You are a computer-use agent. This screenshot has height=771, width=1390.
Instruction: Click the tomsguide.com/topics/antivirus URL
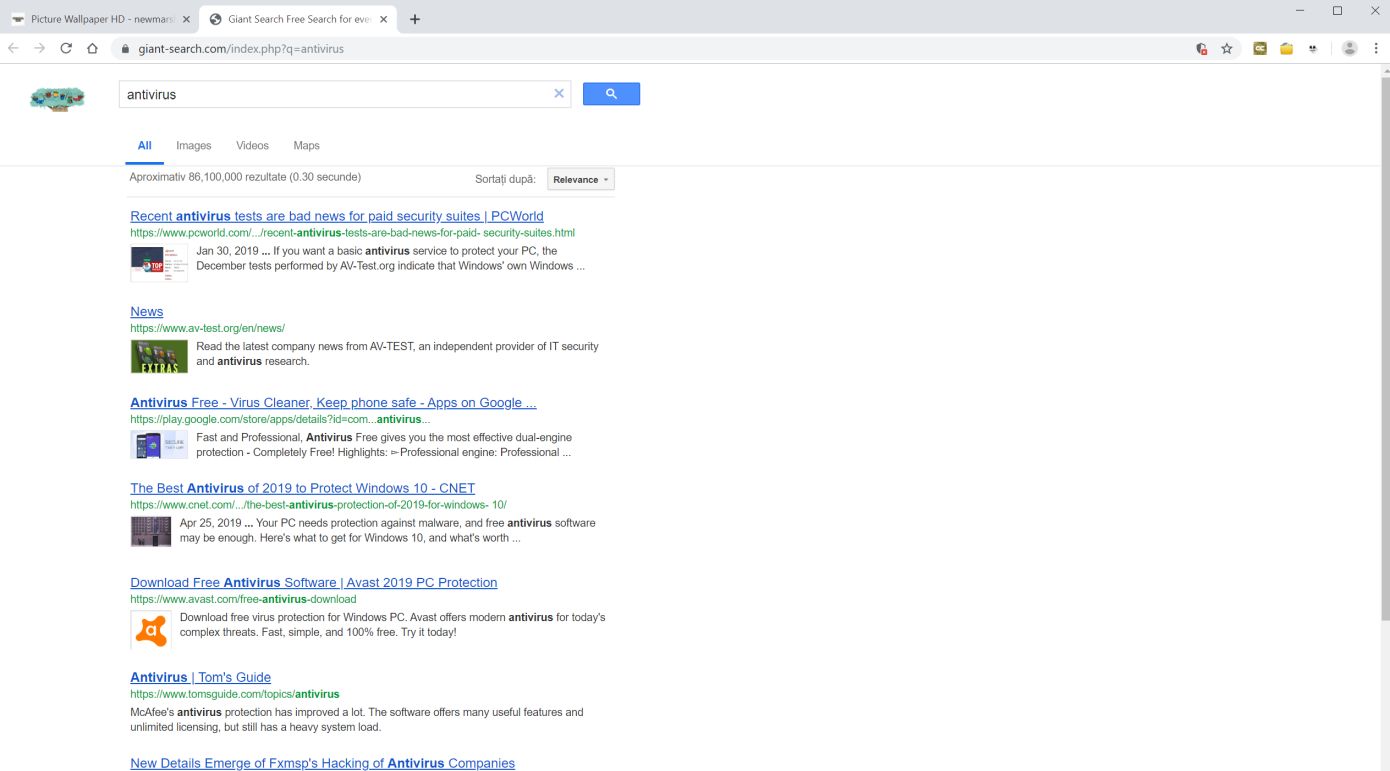click(235, 694)
